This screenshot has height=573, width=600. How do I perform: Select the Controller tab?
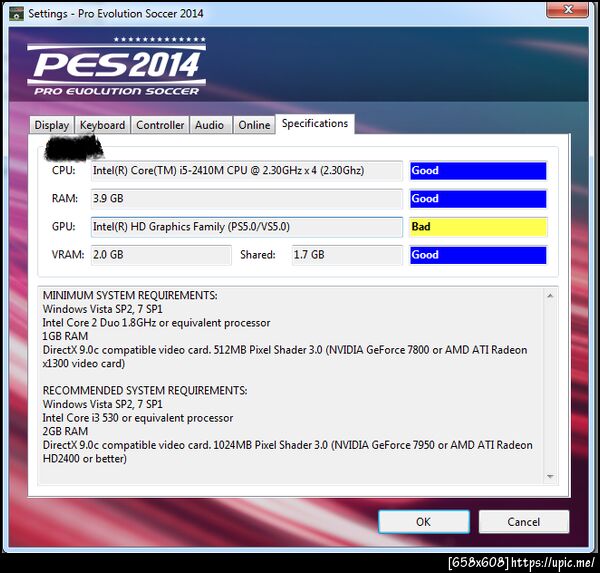[x=160, y=125]
